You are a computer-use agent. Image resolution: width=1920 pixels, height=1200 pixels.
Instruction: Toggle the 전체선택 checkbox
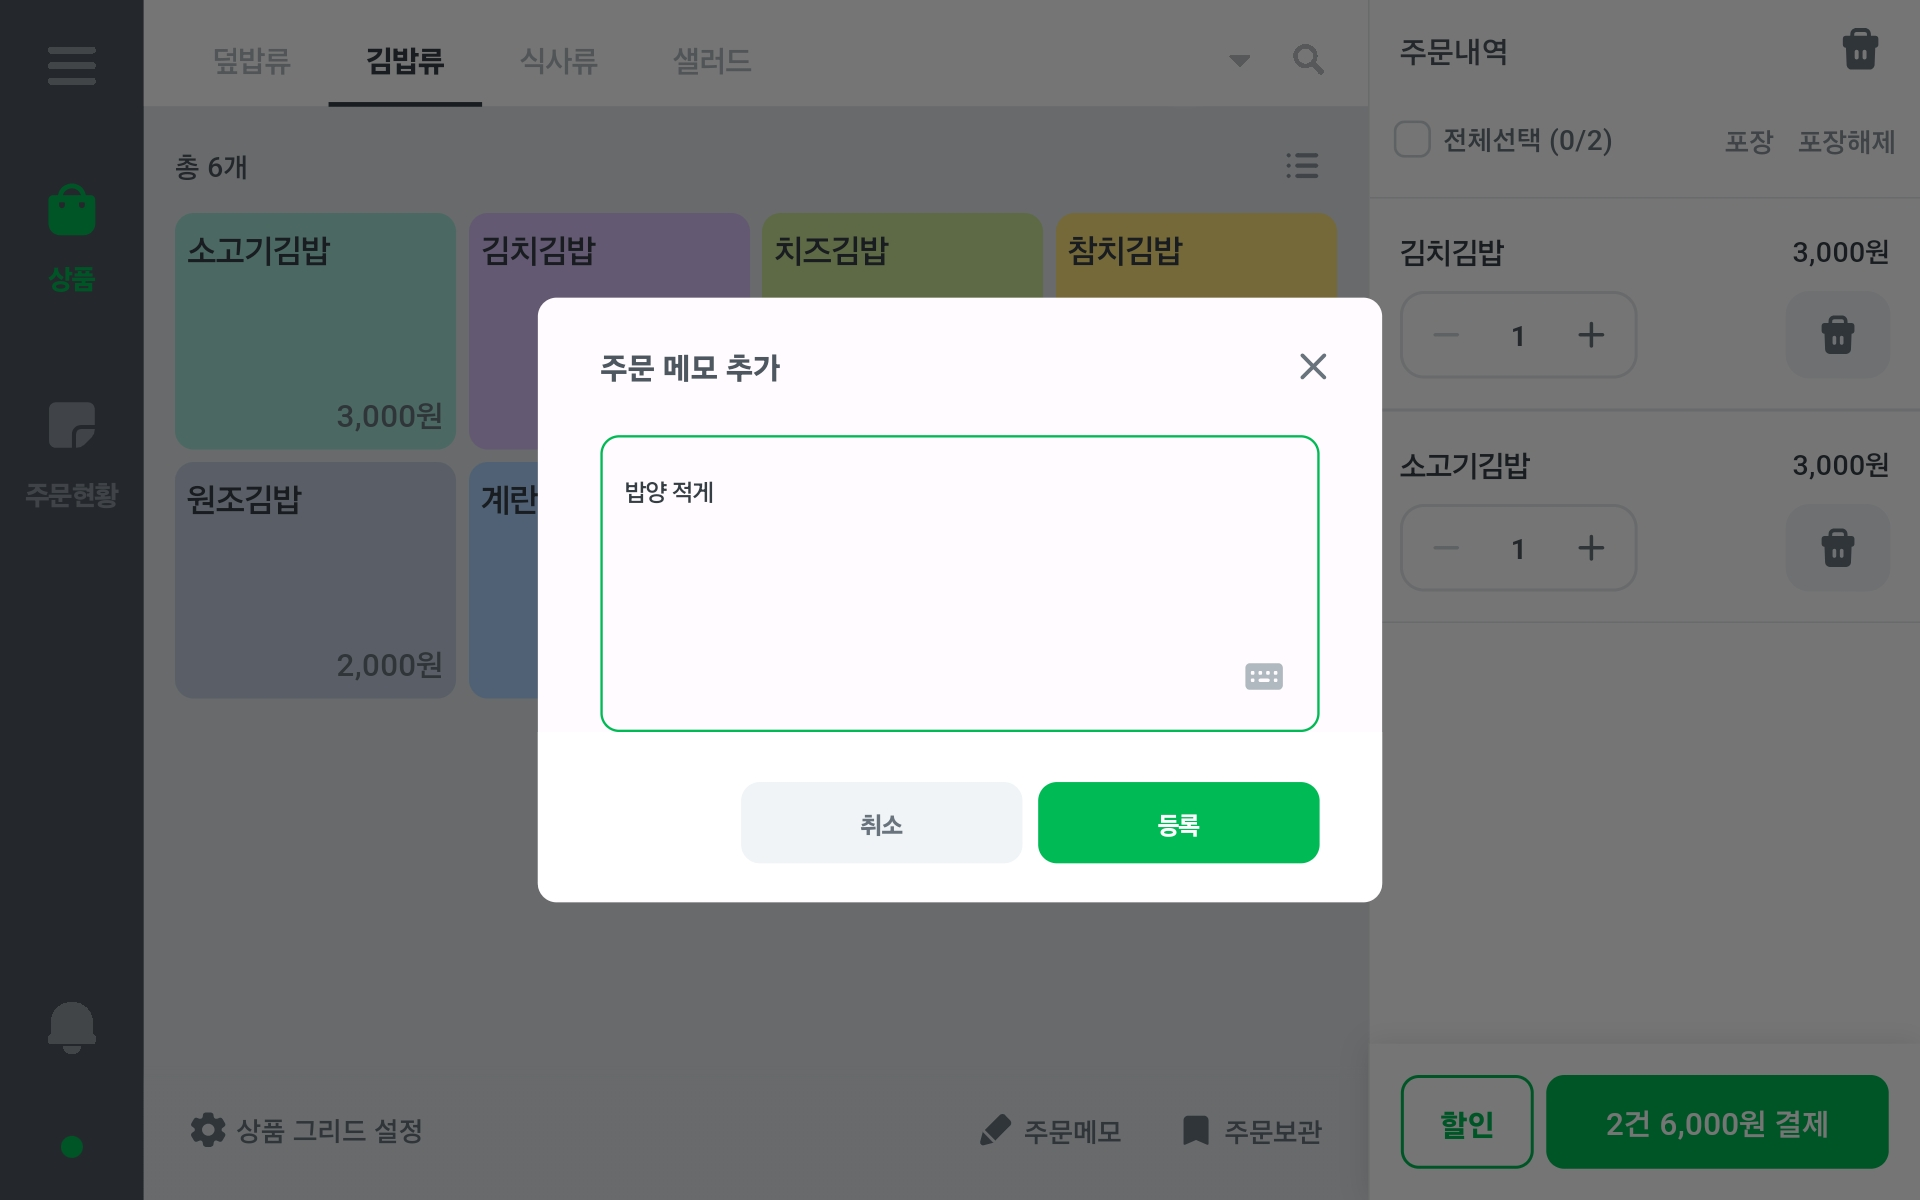coord(1412,140)
